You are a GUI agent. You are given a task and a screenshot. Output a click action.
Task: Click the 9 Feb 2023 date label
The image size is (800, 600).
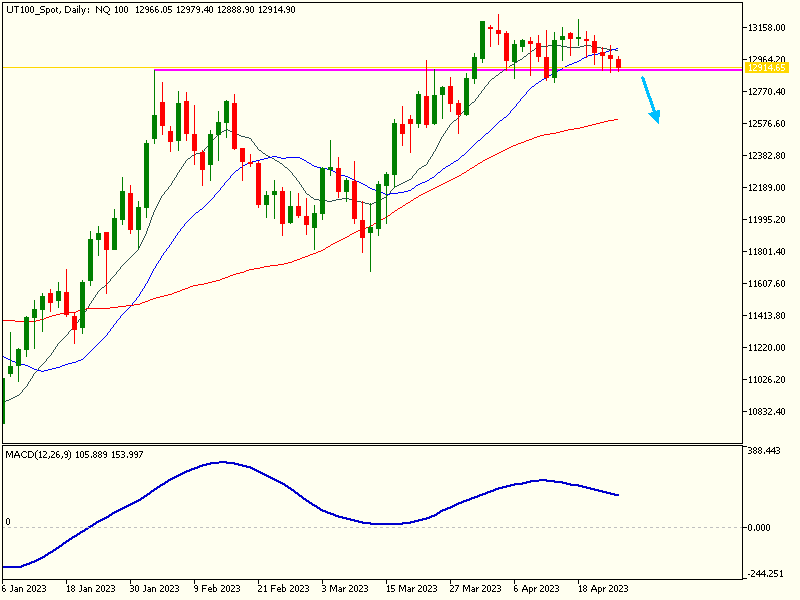pyautogui.click(x=217, y=589)
